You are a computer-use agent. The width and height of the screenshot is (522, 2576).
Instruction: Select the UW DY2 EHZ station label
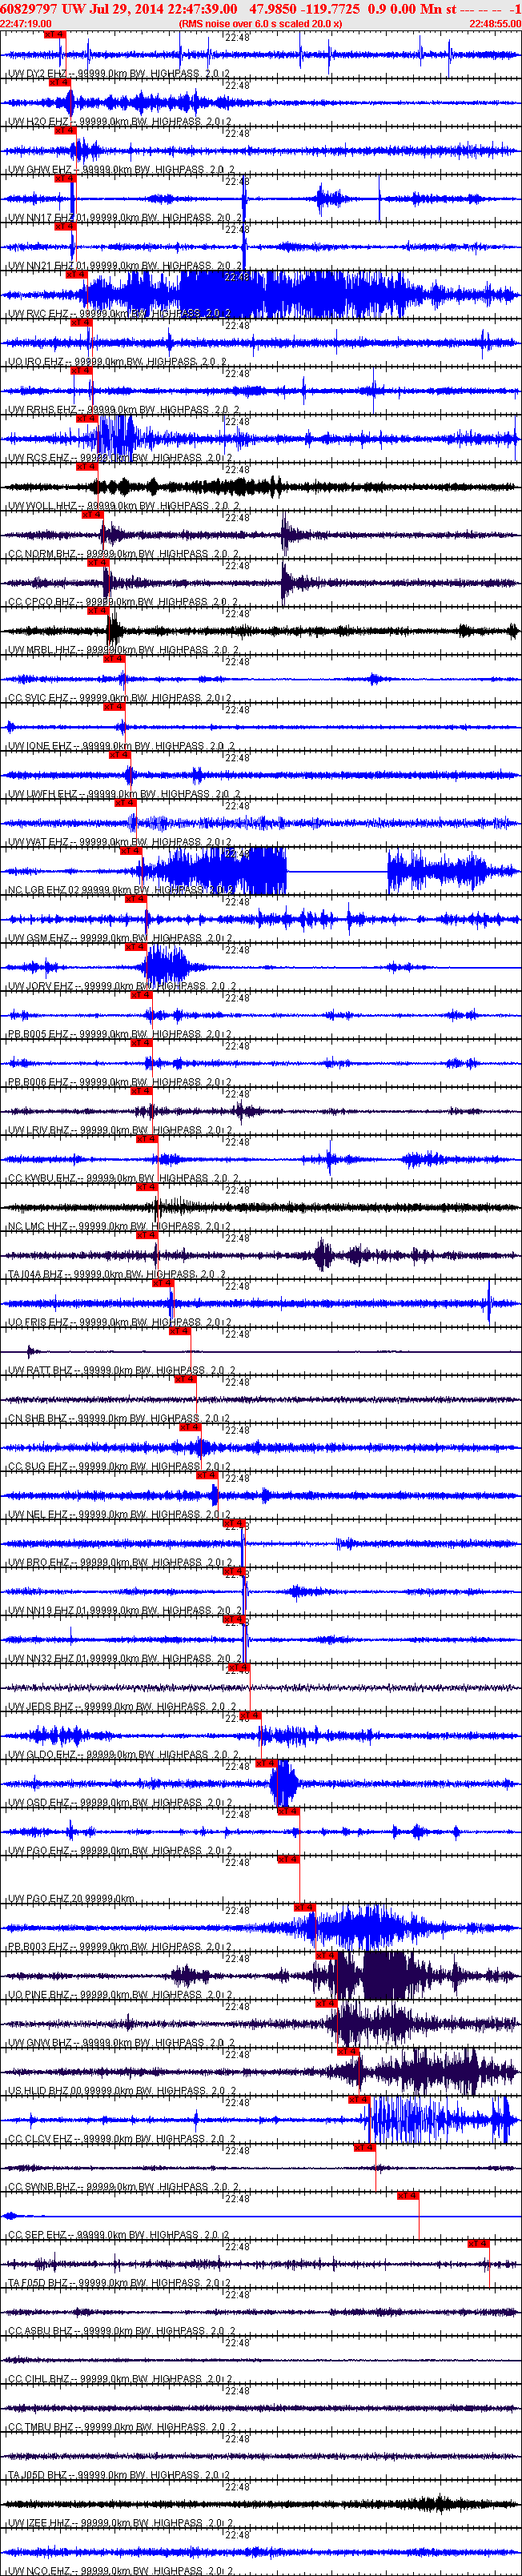click(x=119, y=74)
